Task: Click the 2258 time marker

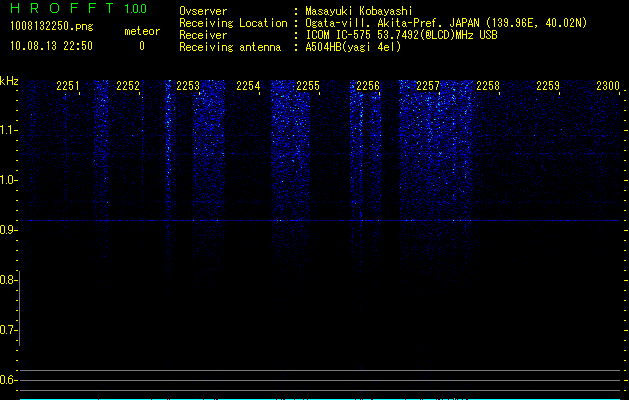Action: (x=488, y=86)
